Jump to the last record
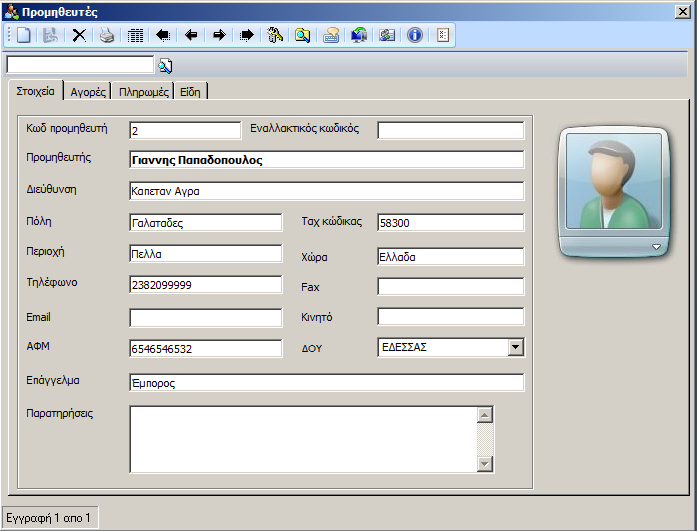This screenshot has height=531, width=697. coord(247,35)
